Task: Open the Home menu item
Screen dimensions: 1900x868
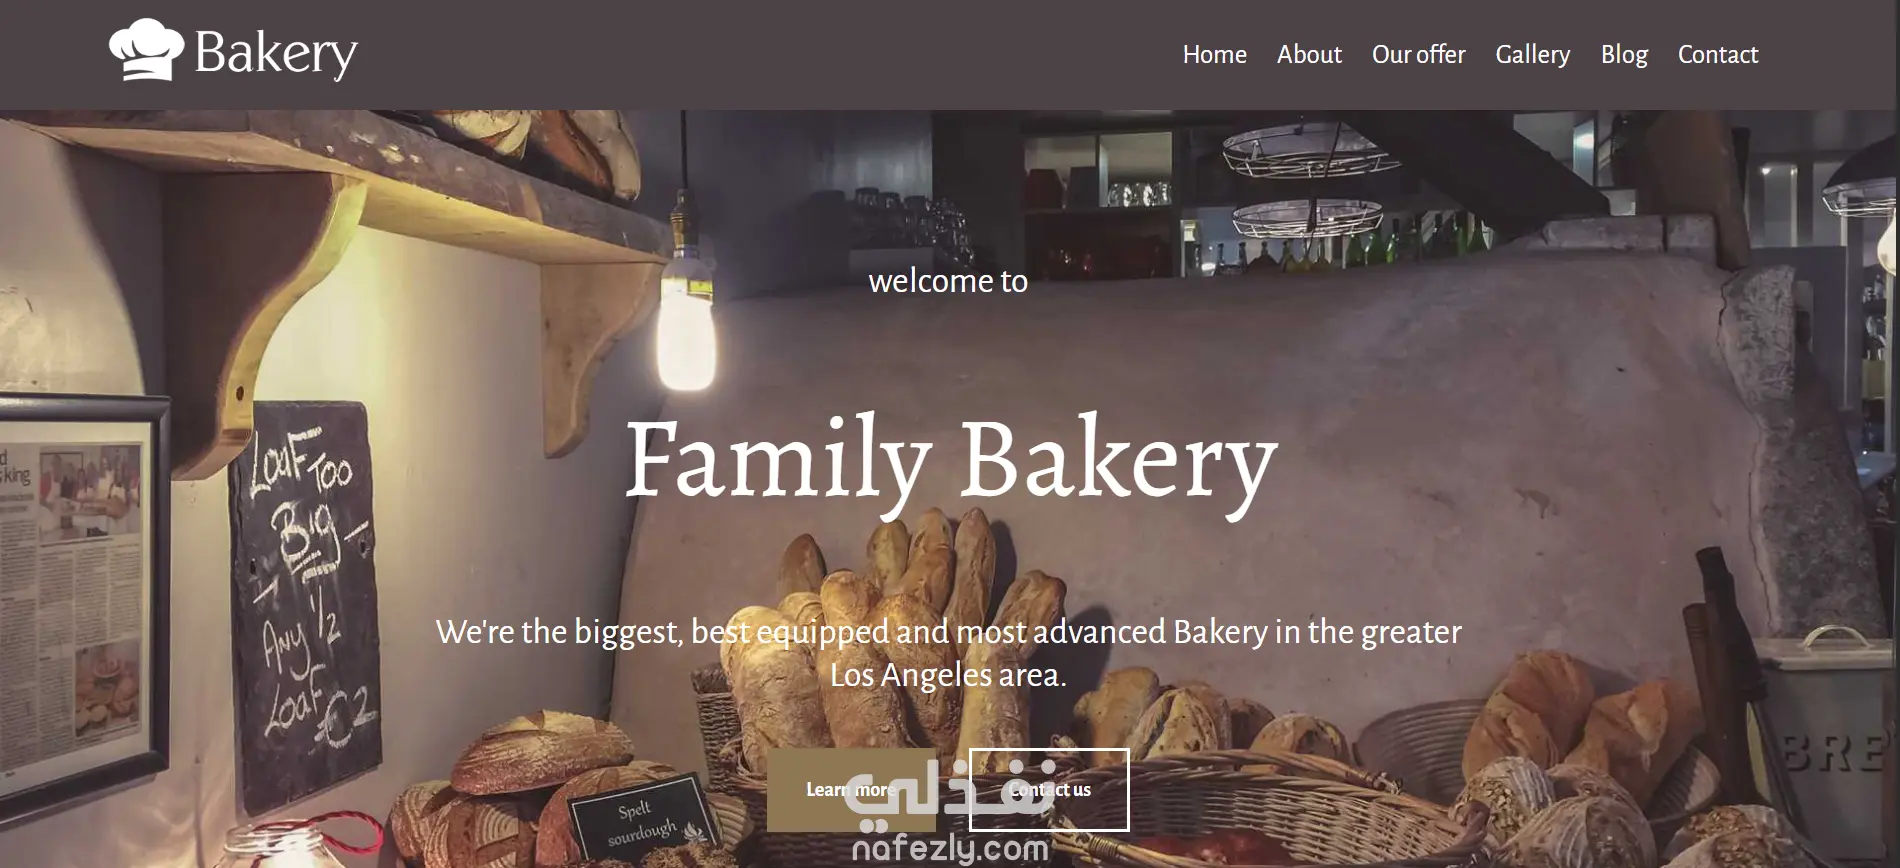Action: coord(1214,55)
